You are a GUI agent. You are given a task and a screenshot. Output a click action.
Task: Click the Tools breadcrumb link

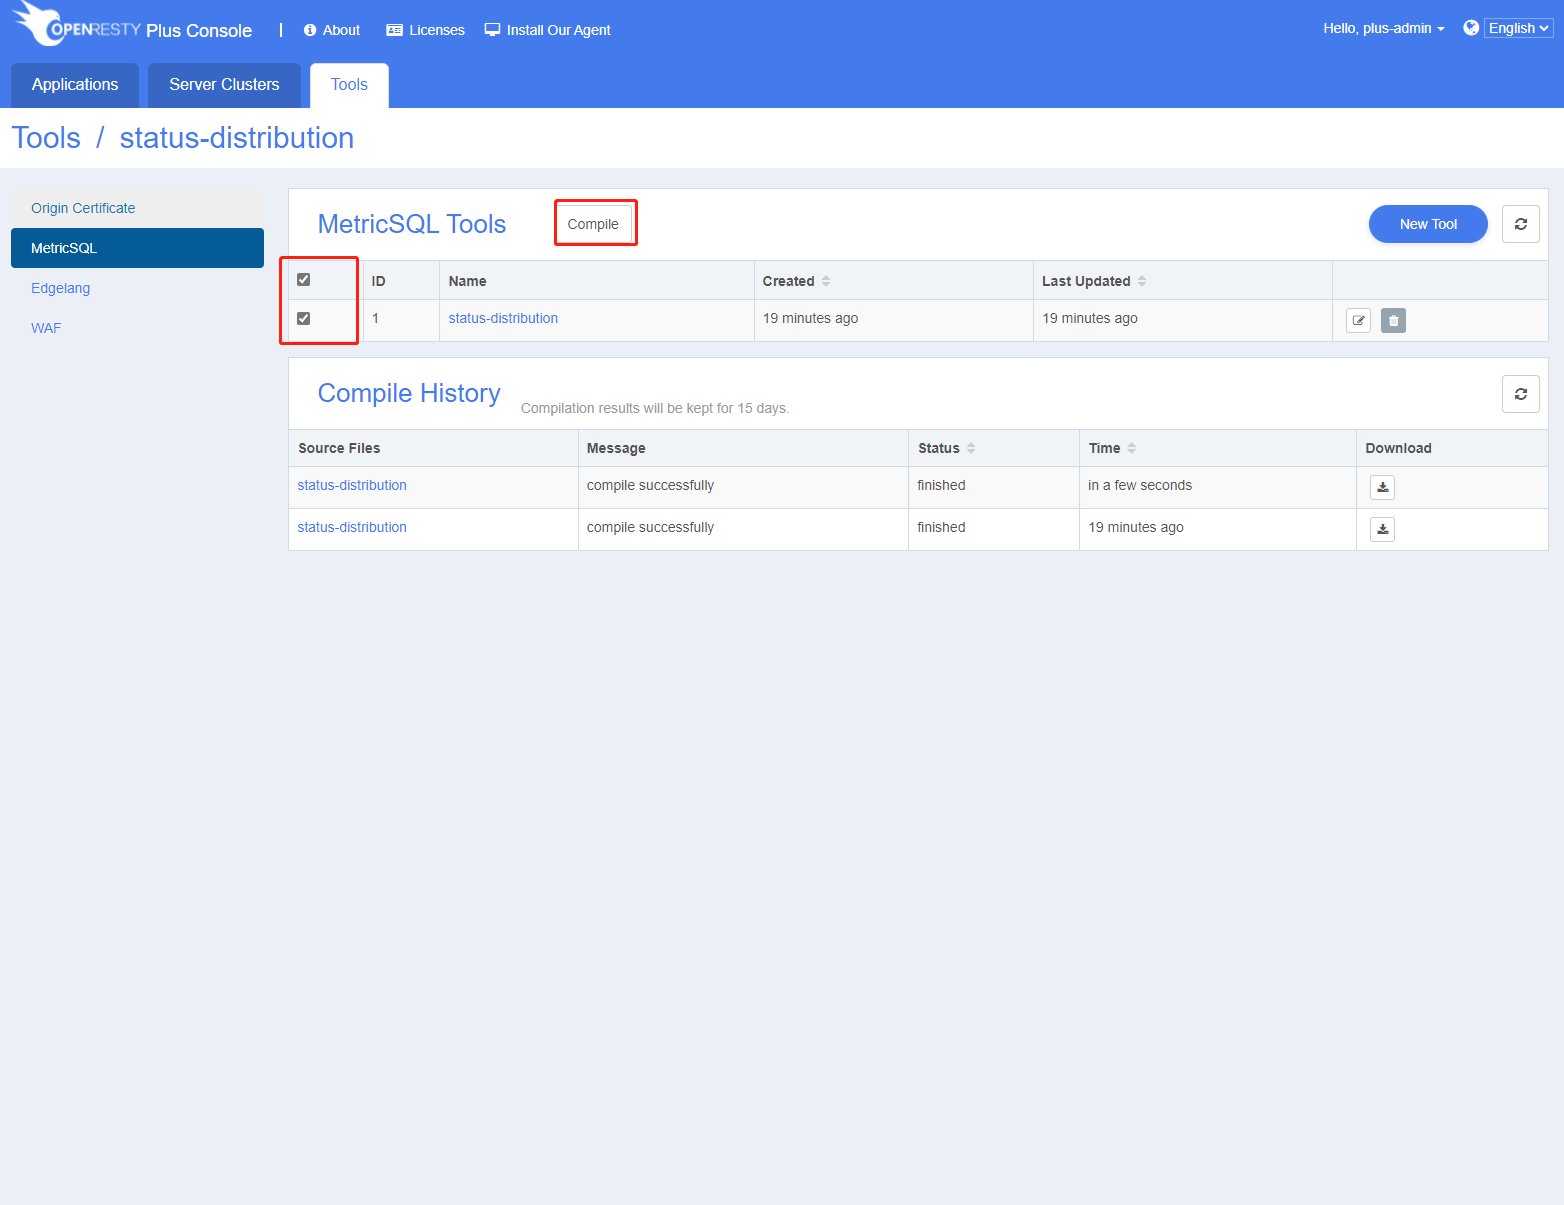pyautogui.click(x=46, y=138)
